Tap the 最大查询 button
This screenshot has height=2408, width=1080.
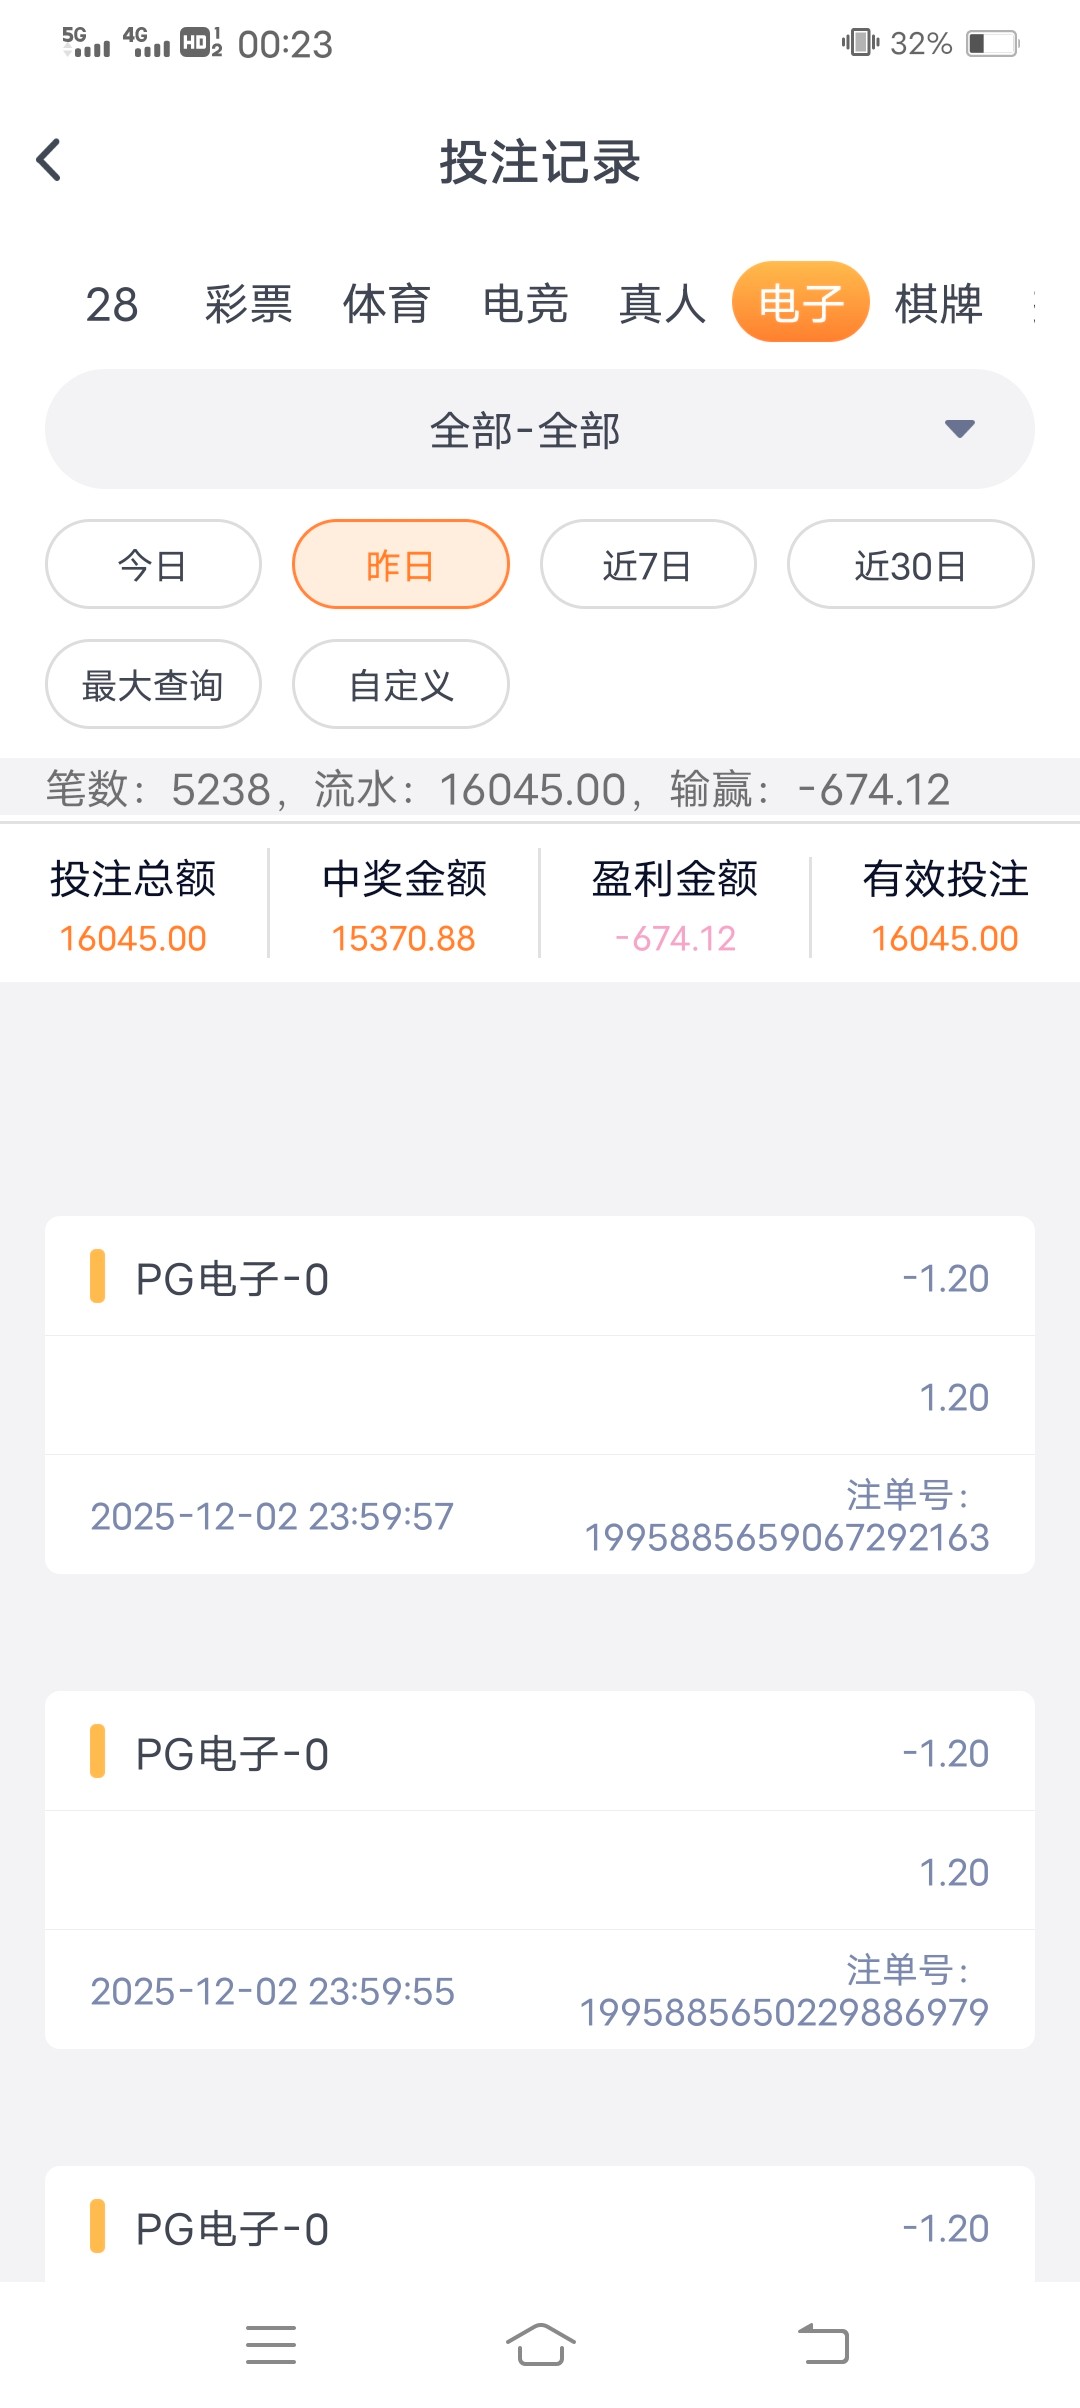click(153, 685)
